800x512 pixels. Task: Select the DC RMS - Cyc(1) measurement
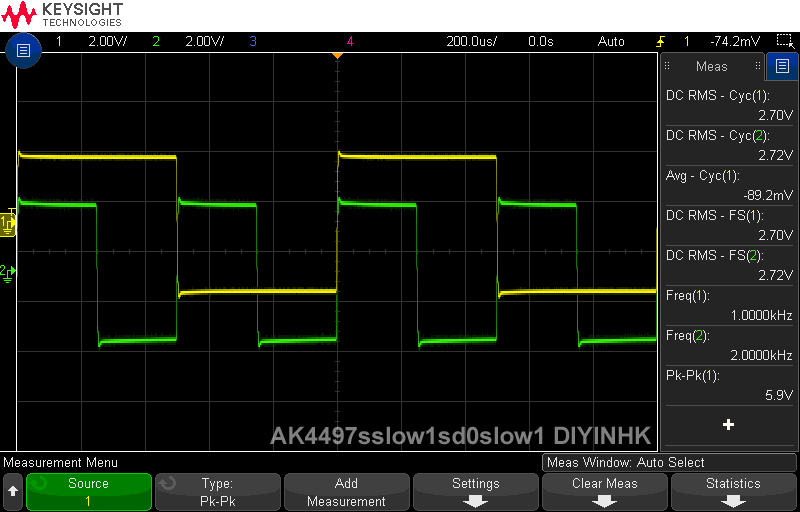click(x=730, y=105)
